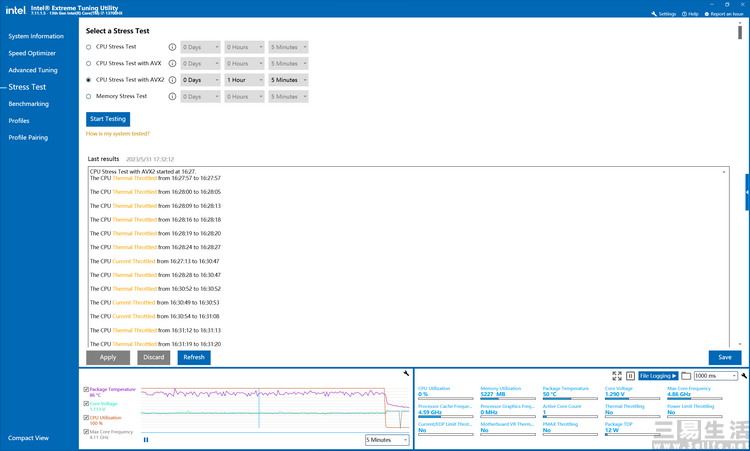Image resolution: width=750 pixels, height=451 pixels.
Task: Select the Memory Stress Test radio button
Action: [88, 97]
